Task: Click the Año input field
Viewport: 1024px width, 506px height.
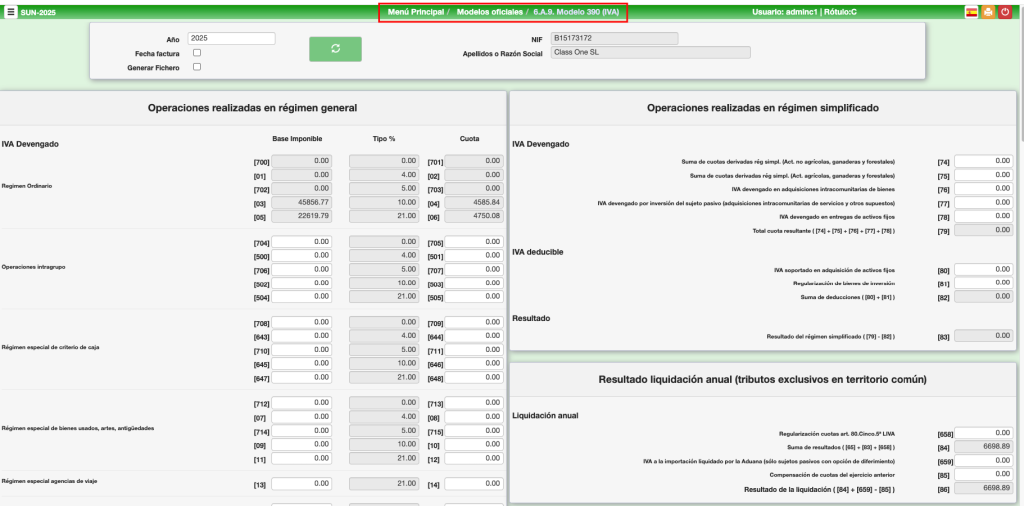Action: coord(231,39)
